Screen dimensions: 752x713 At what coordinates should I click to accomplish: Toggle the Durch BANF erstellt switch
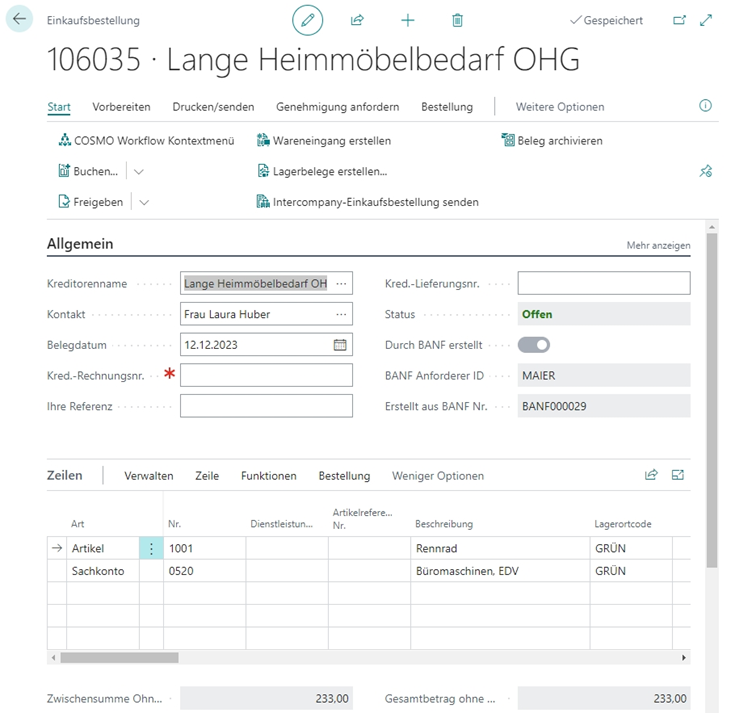(x=534, y=345)
